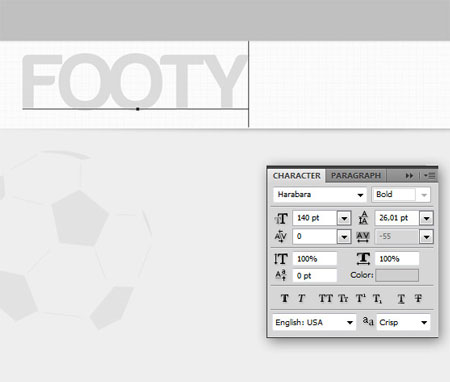
Task: Click the Subscript style icon
Action: tap(377, 298)
